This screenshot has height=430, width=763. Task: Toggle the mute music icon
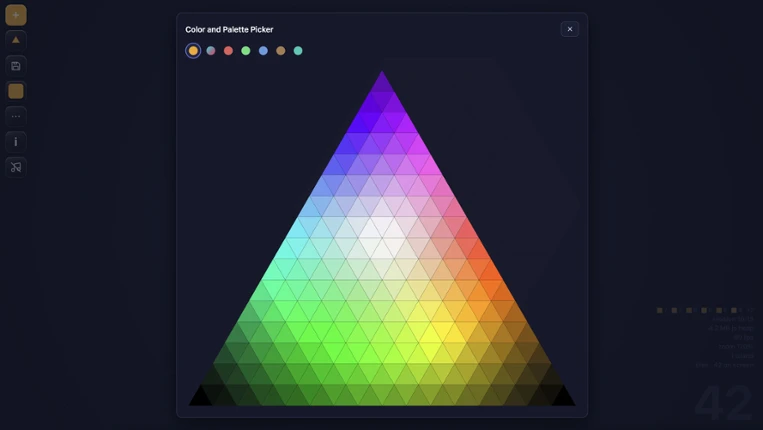16,167
